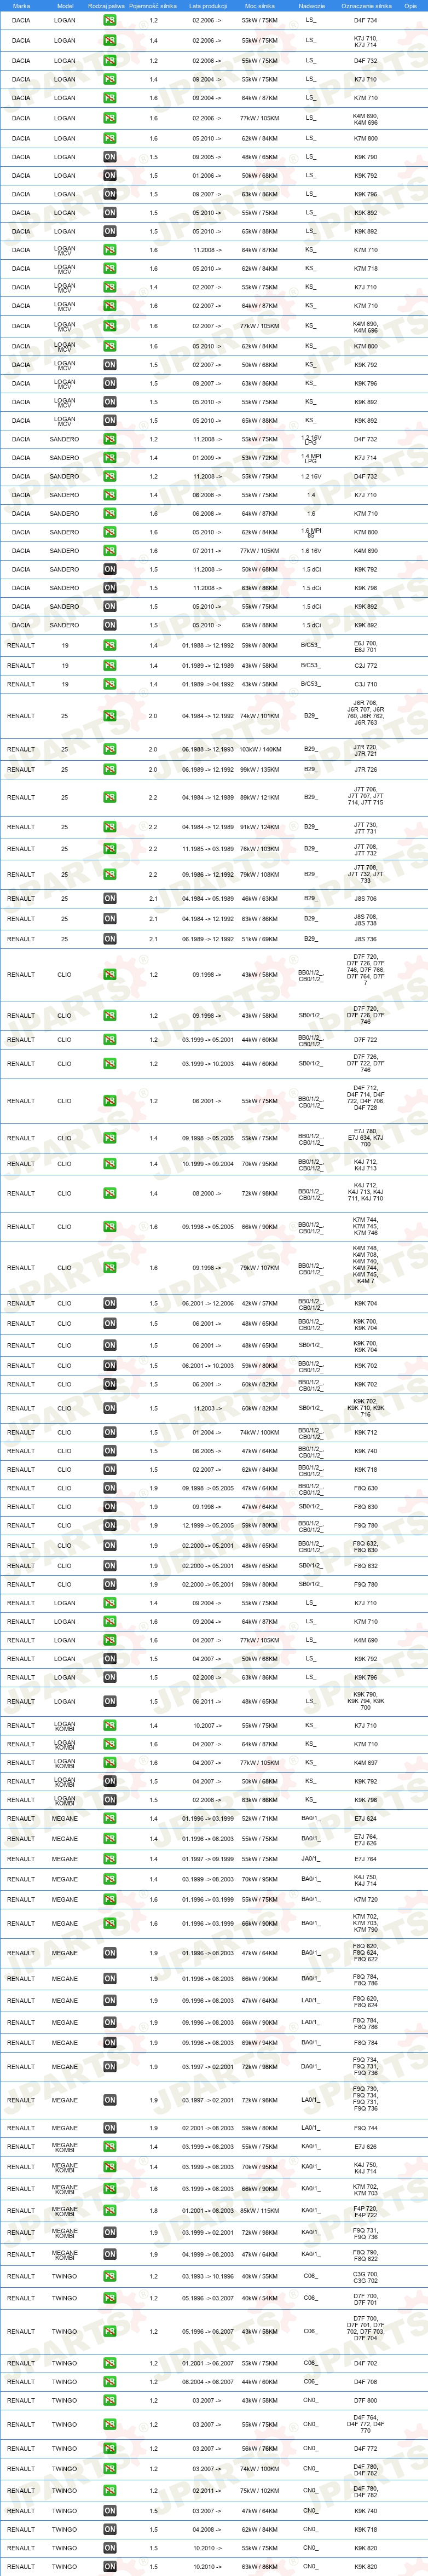This screenshot has height=2576, width=428.
Task: Click diesel ON icon in Clio K9K 712 row
Action: point(110,1433)
